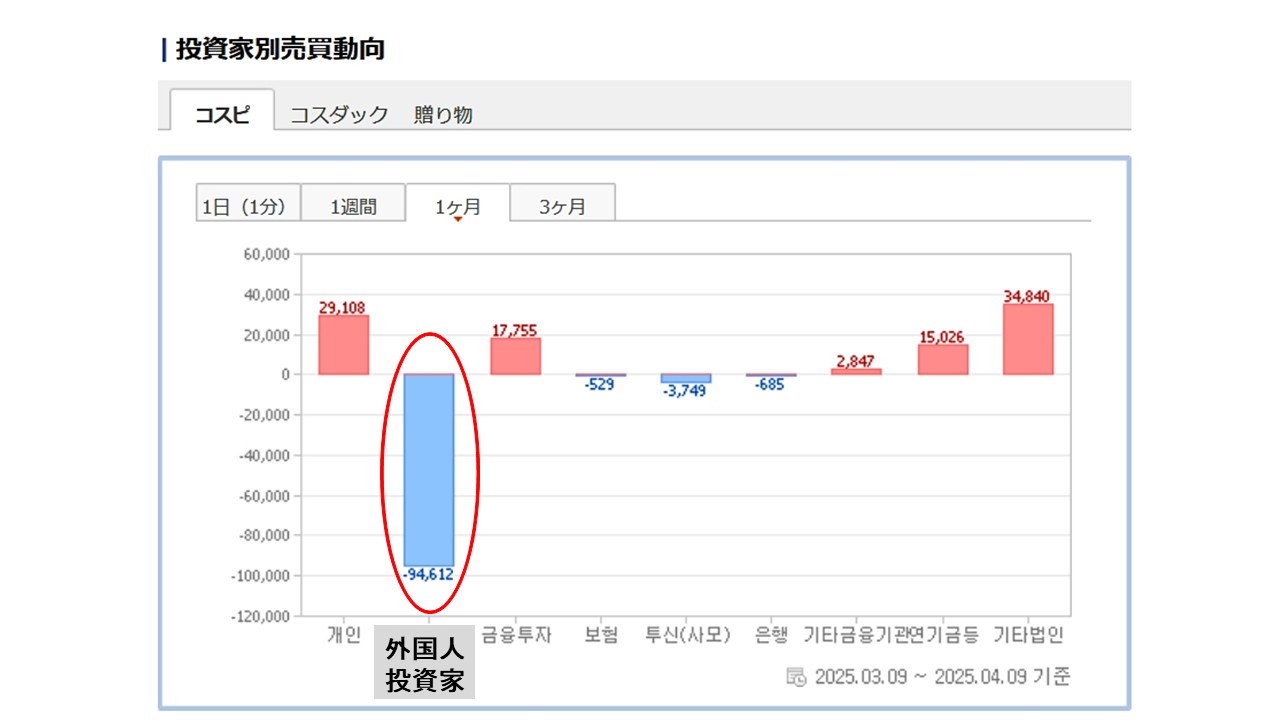Image resolution: width=1280 pixels, height=720 pixels.
Task: Click the 기타법인 bar showing 34,840
Action: [x=1028, y=339]
